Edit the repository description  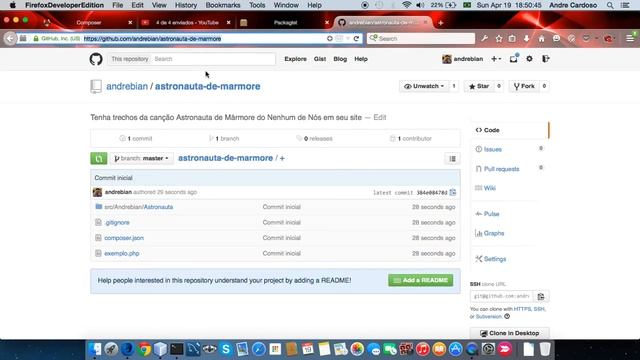point(380,118)
